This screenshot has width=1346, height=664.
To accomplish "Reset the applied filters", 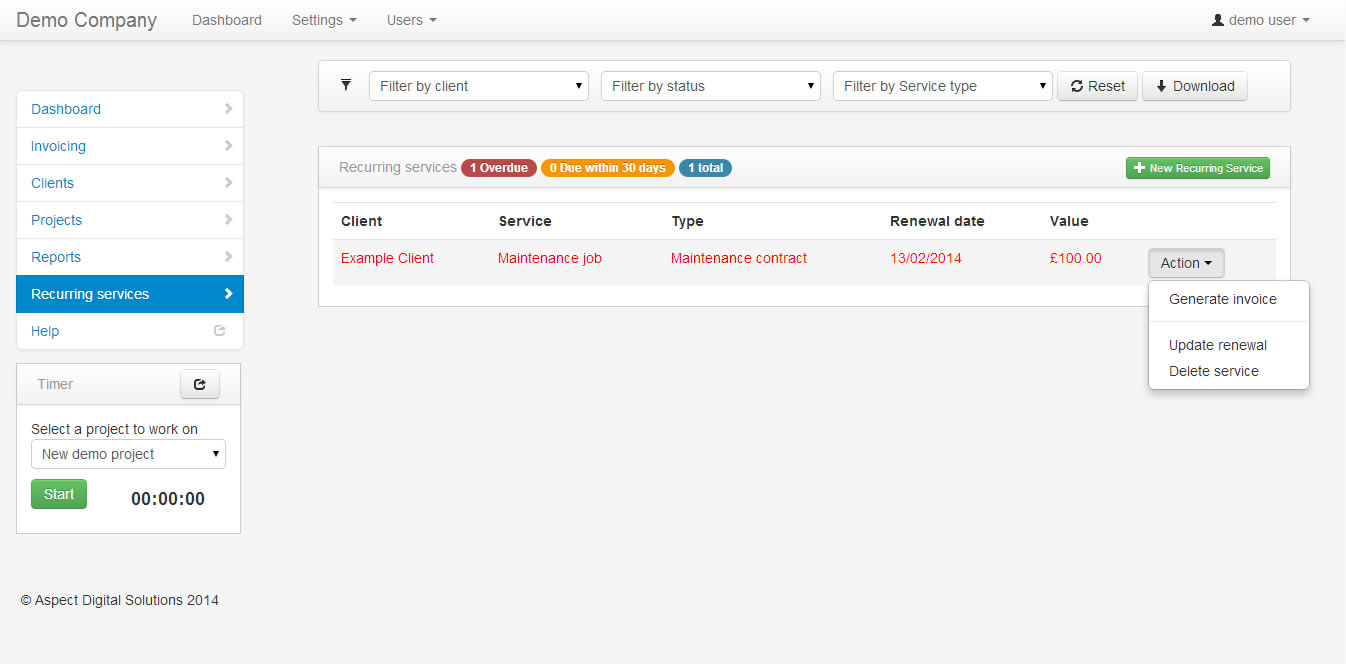I will (1097, 86).
